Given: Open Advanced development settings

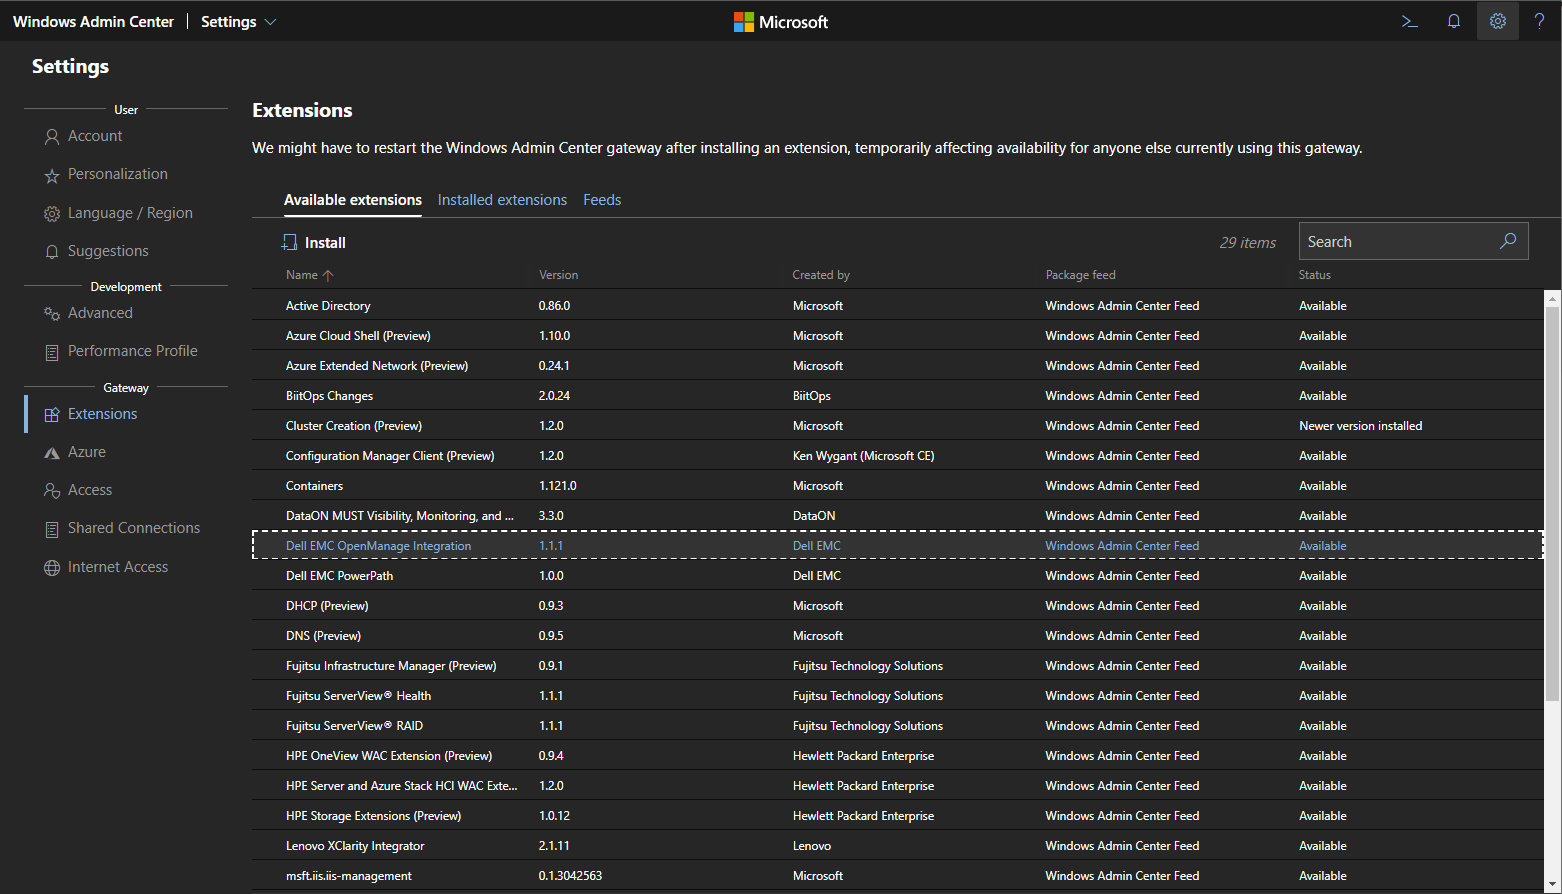Looking at the screenshot, I should tap(100, 313).
